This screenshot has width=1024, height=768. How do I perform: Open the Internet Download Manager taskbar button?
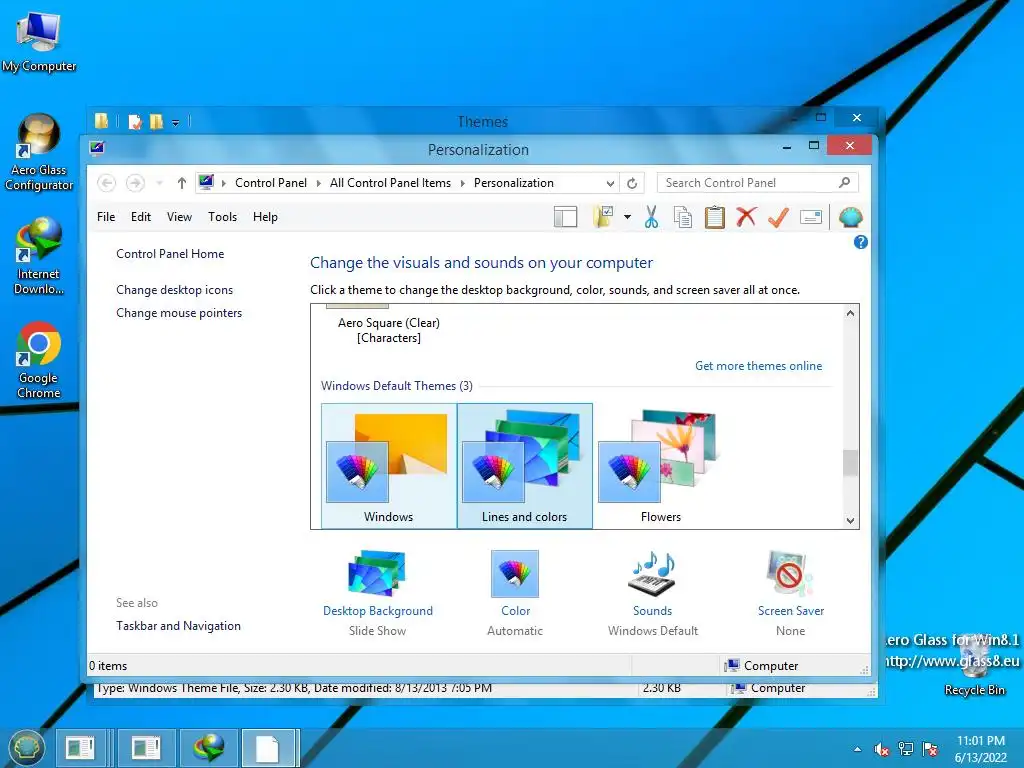point(208,747)
